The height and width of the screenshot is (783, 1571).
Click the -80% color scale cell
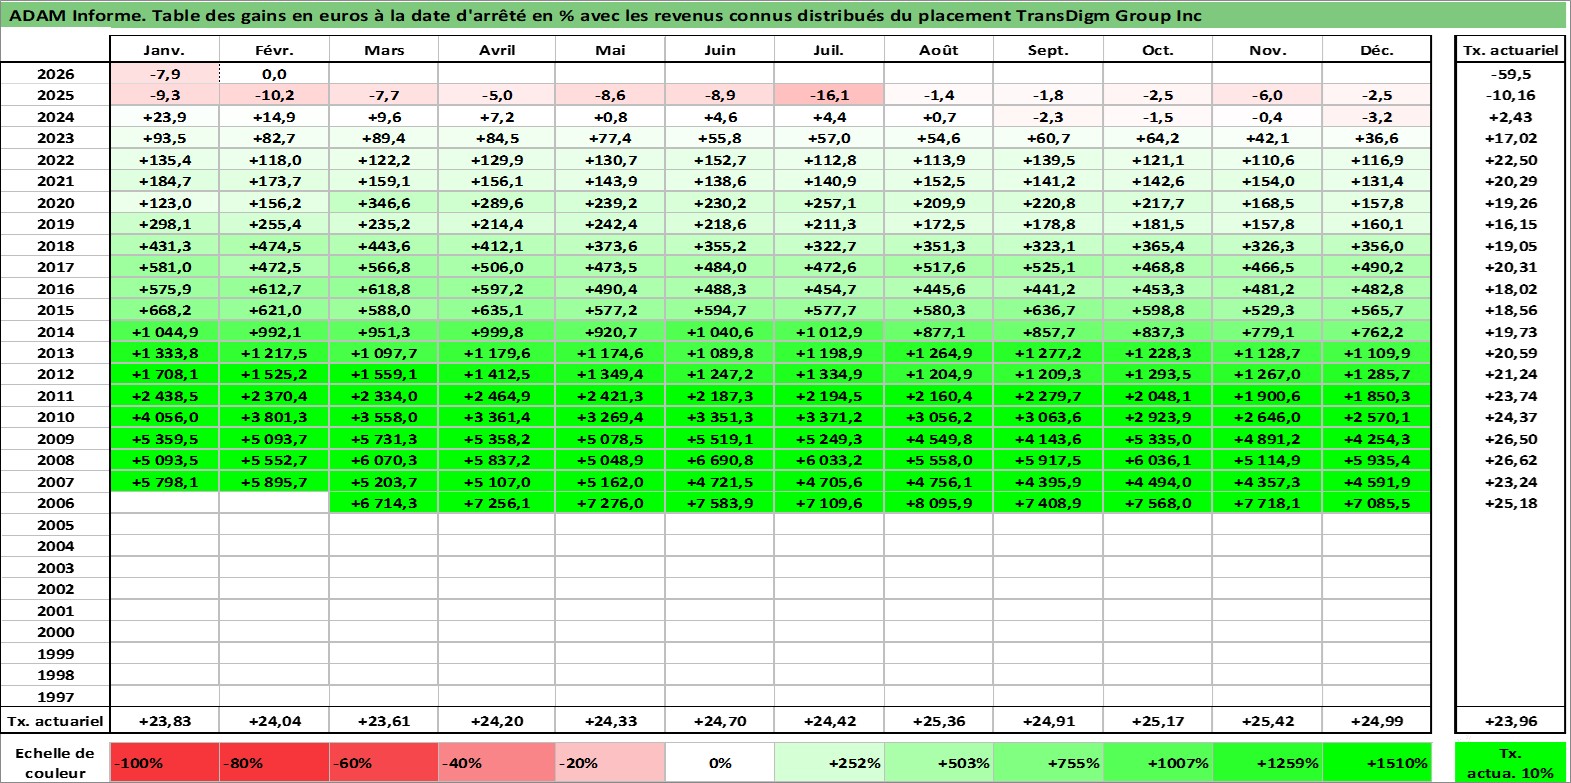point(274,762)
